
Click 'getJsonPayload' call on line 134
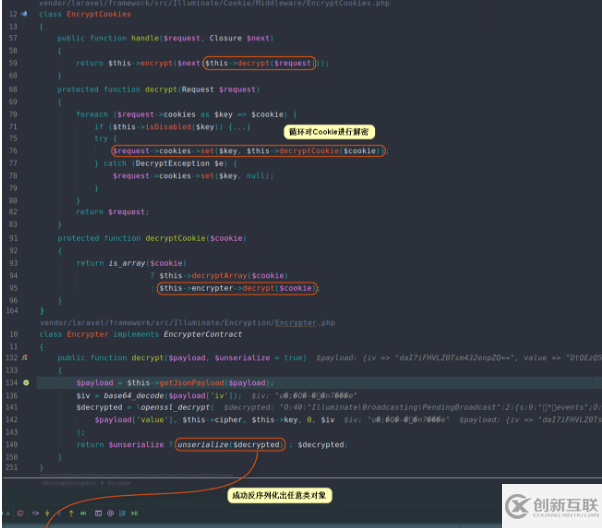pyautogui.click(x=192, y=383)
